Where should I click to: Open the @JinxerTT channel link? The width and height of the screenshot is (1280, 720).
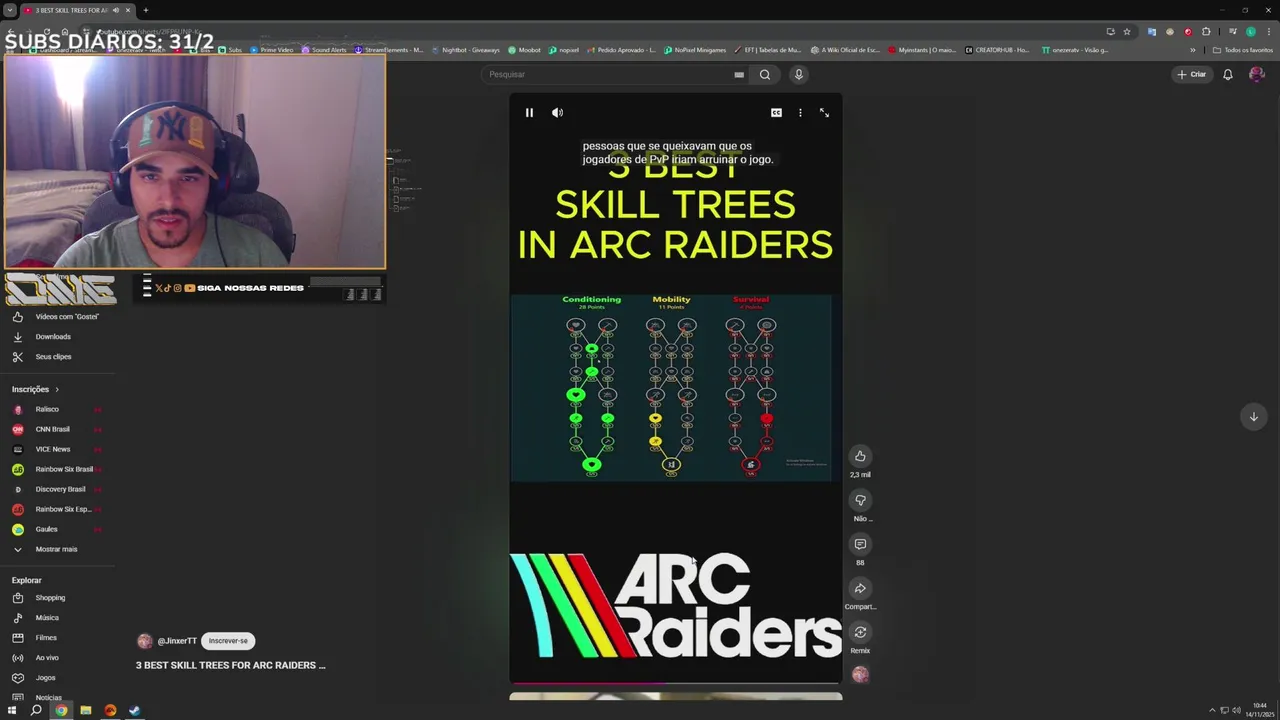177,641
